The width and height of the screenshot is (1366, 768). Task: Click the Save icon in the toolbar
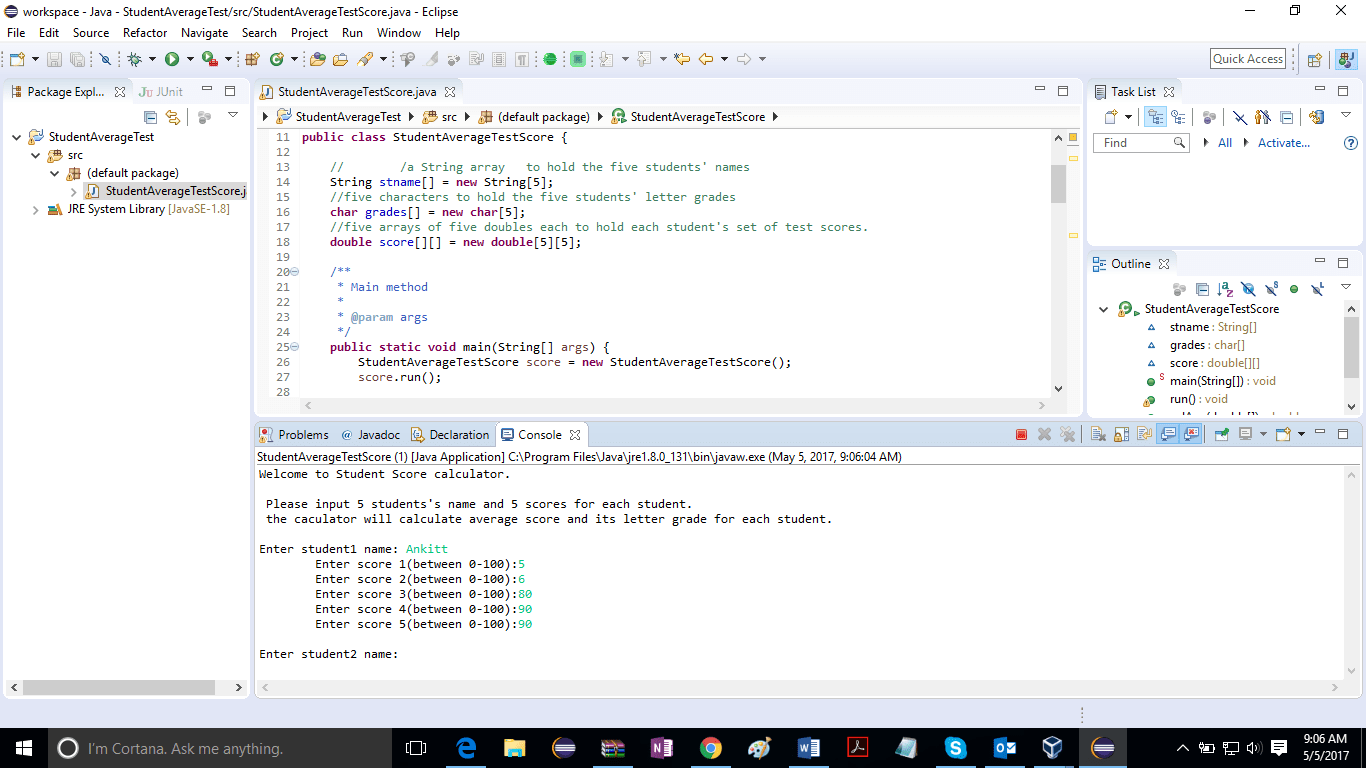point(55,58)
